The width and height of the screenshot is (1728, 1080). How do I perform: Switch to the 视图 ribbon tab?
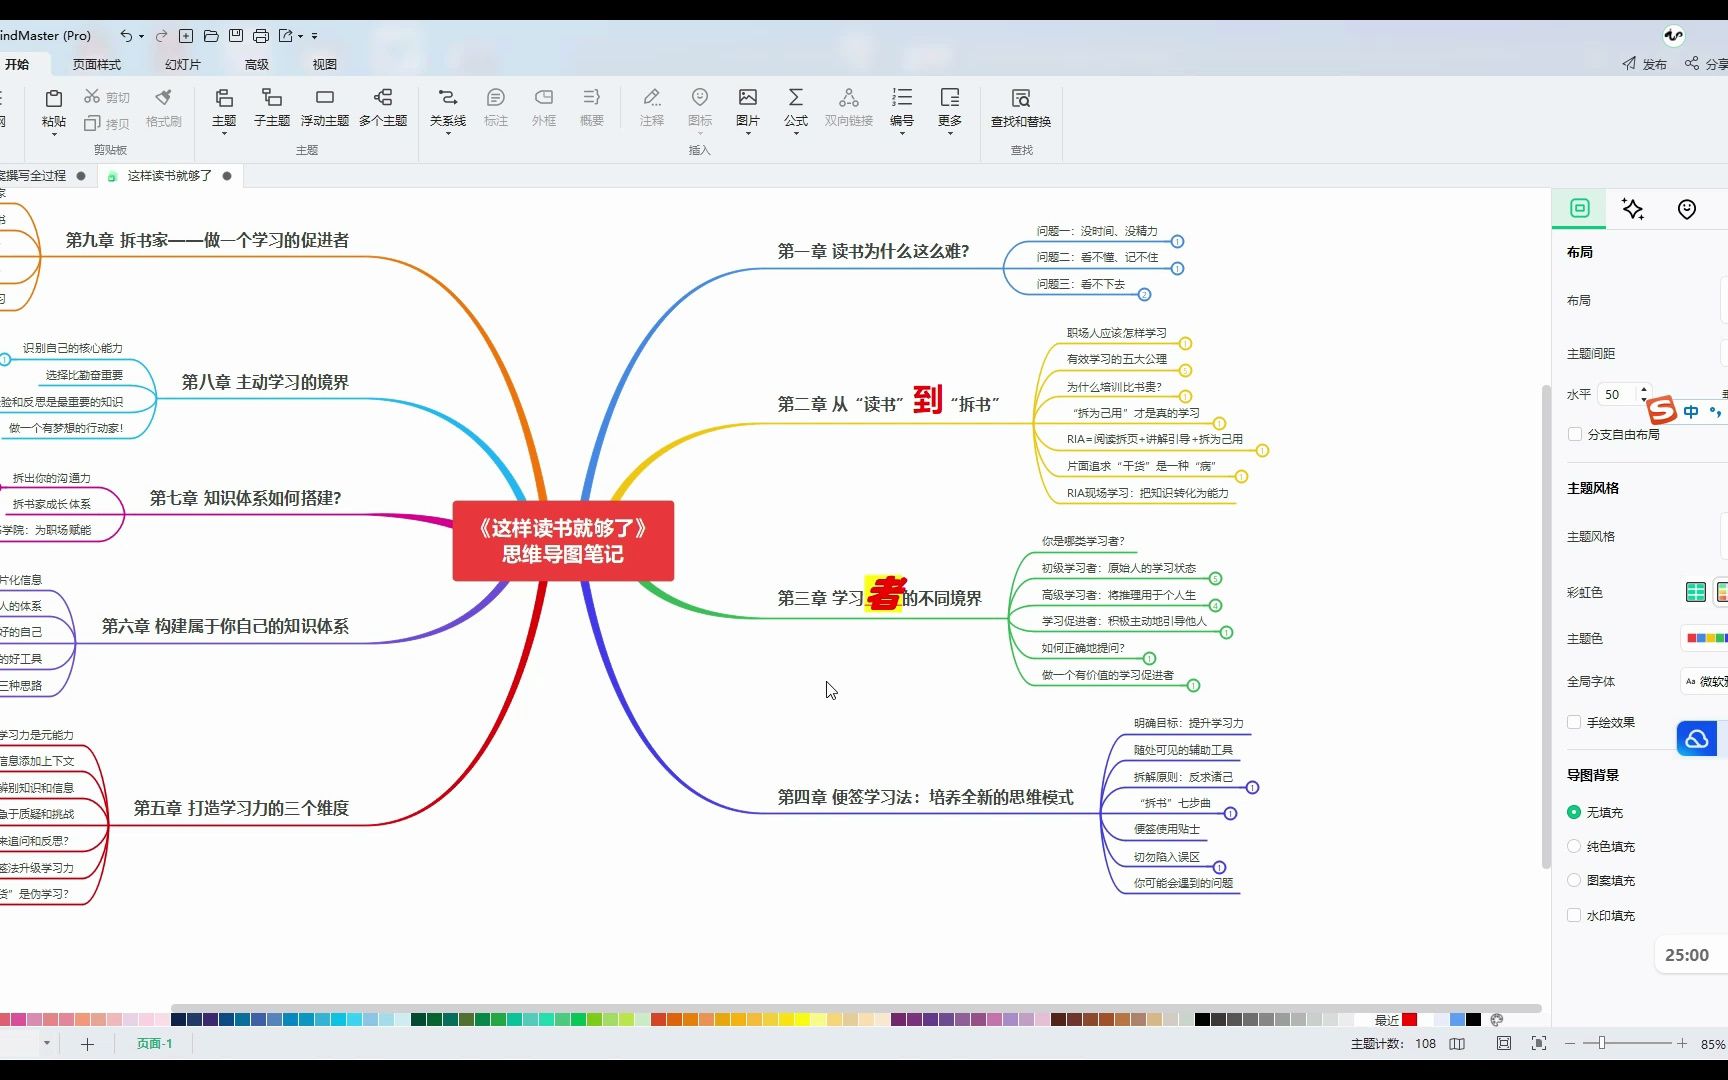pos(325,64)
